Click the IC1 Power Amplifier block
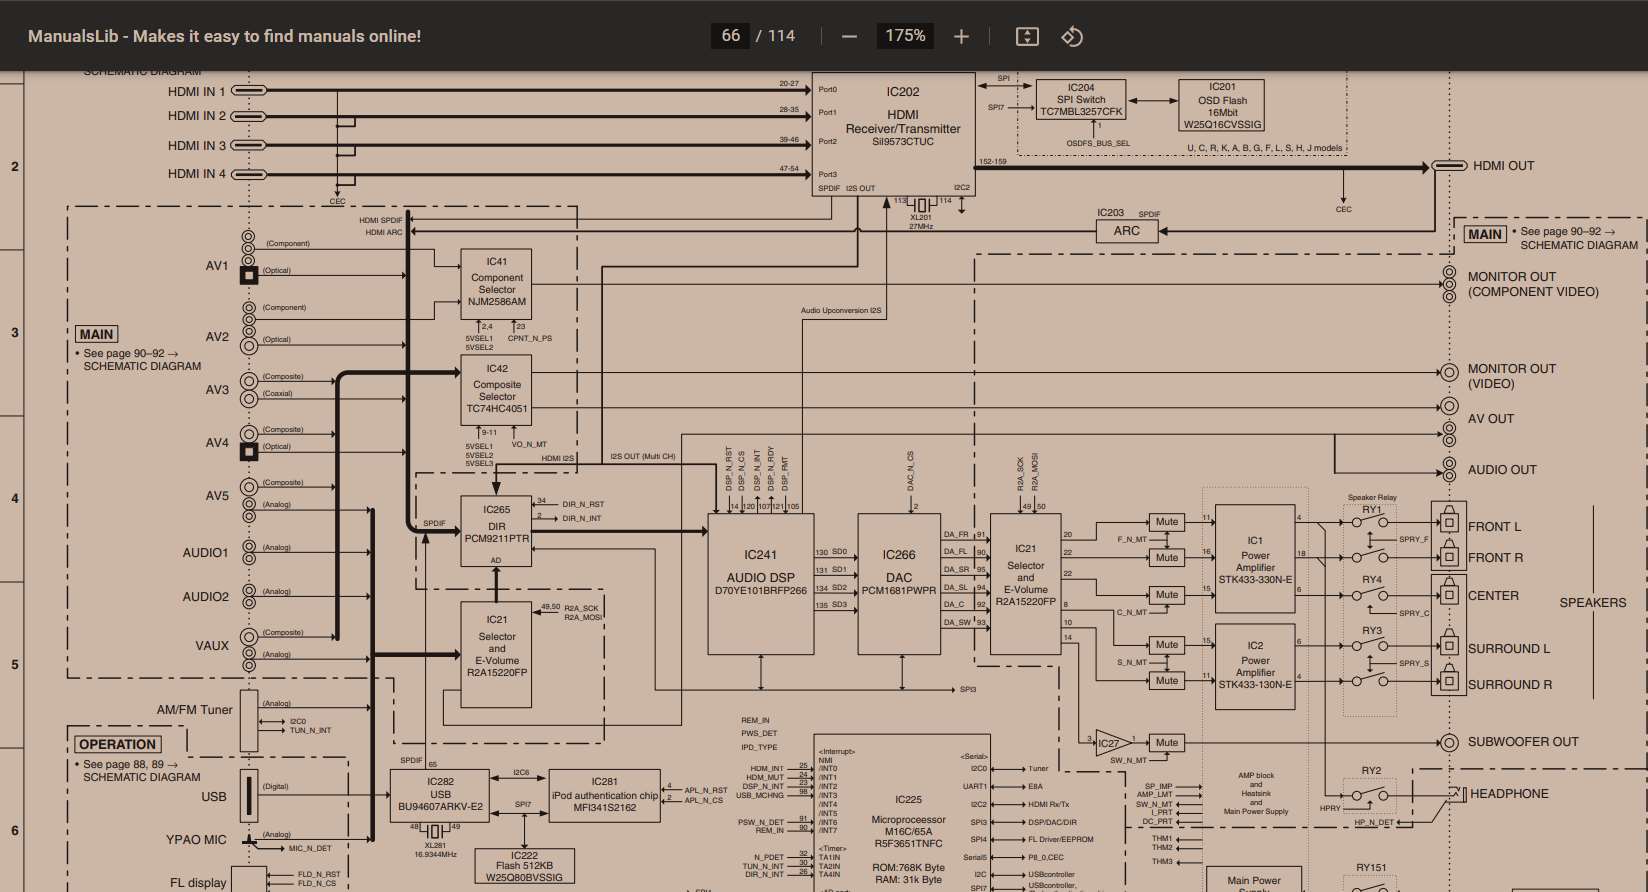 [x=1255, y=560]
